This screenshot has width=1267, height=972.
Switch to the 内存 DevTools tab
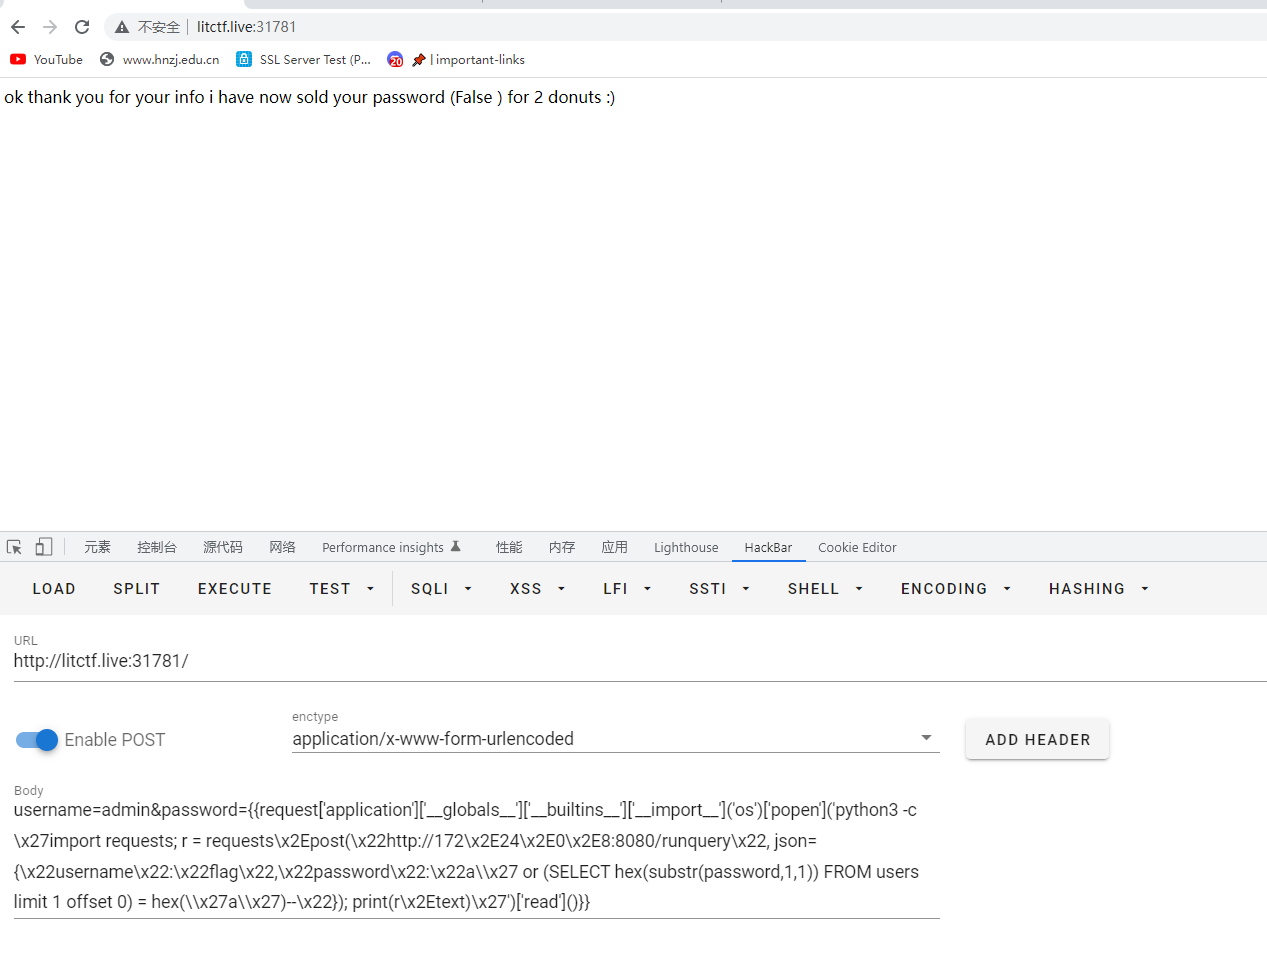[x=562, y=547]
